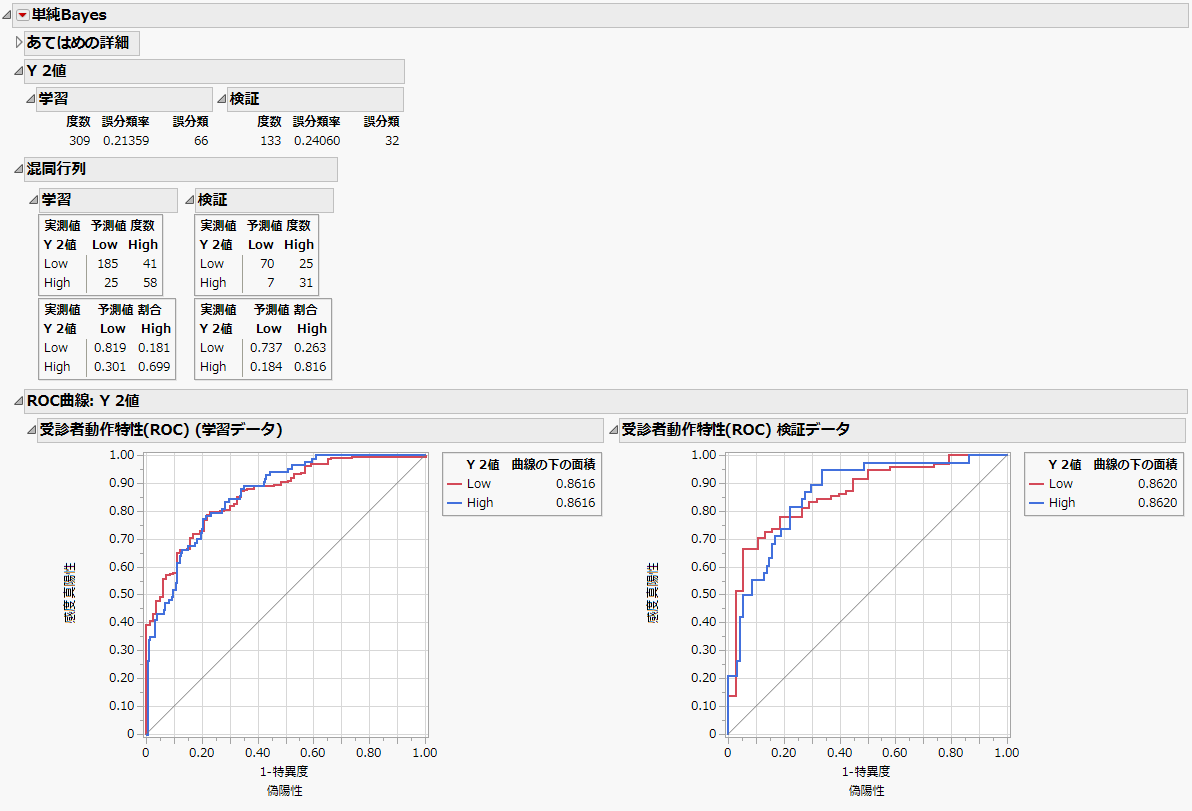1192x811 pixels.
Task: Collapse the 受診者動作特性(ROC) (学習データ) panel
Action: click(x=31, y=430)
